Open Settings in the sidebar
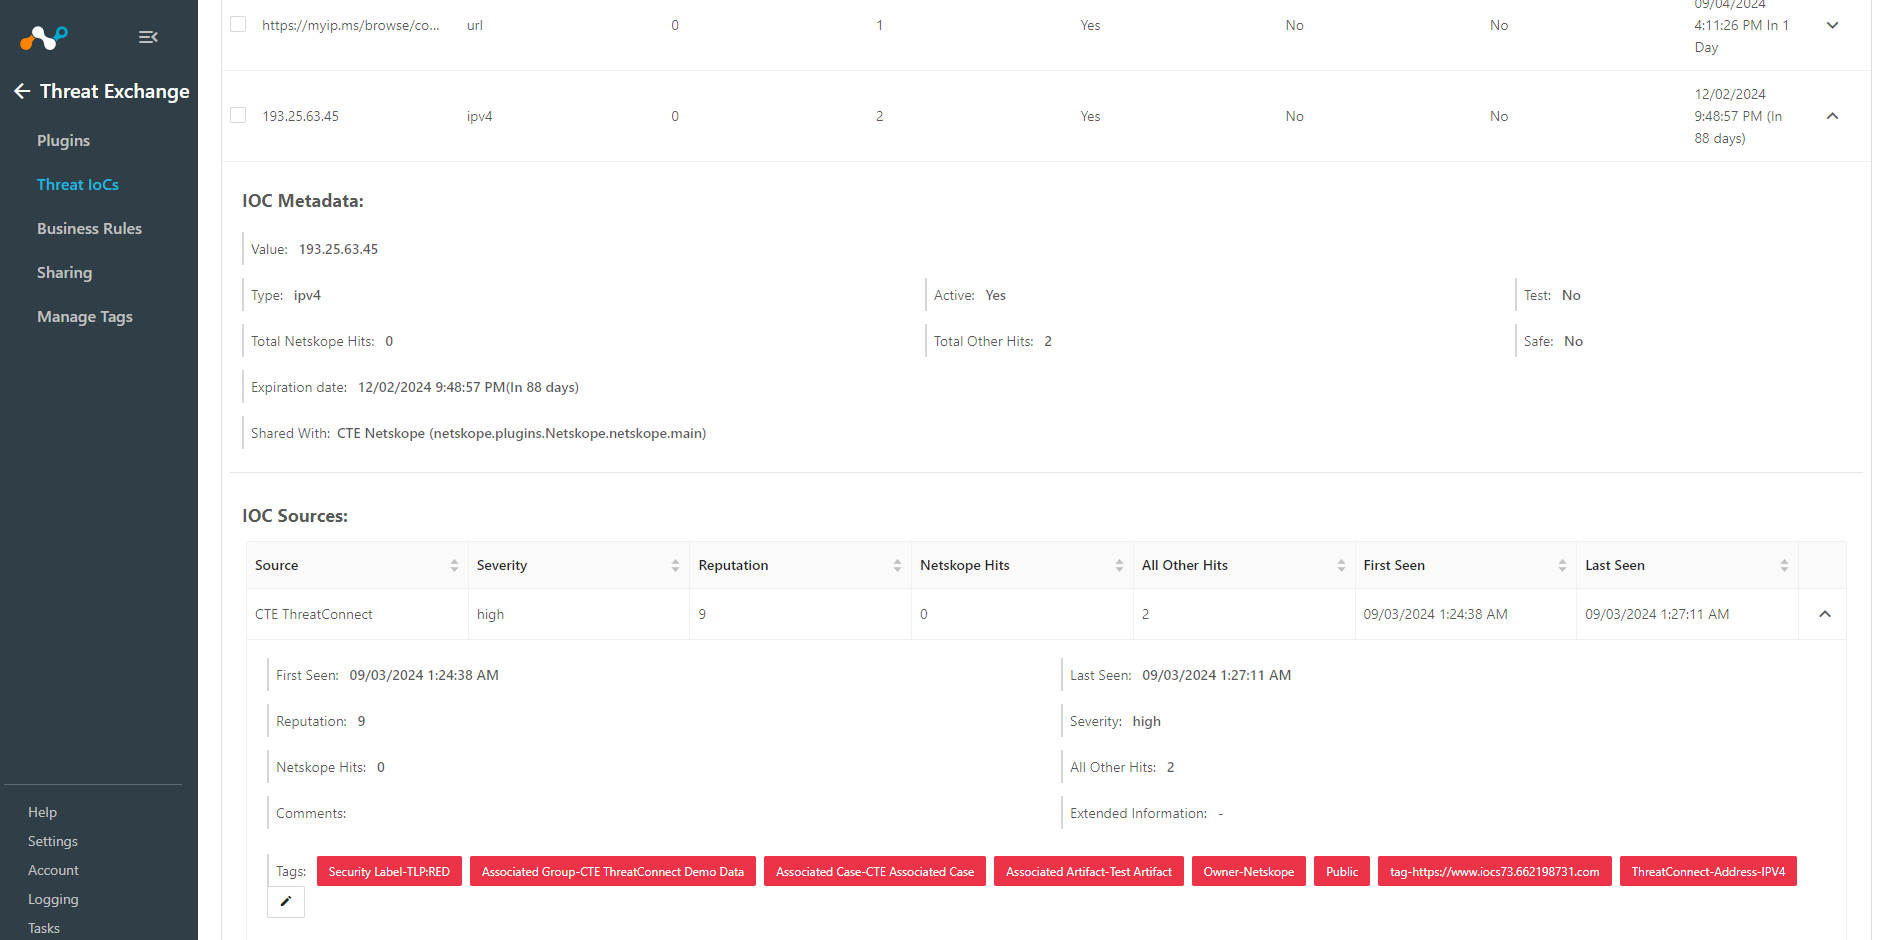1879x940 pixels. point(53,841)
